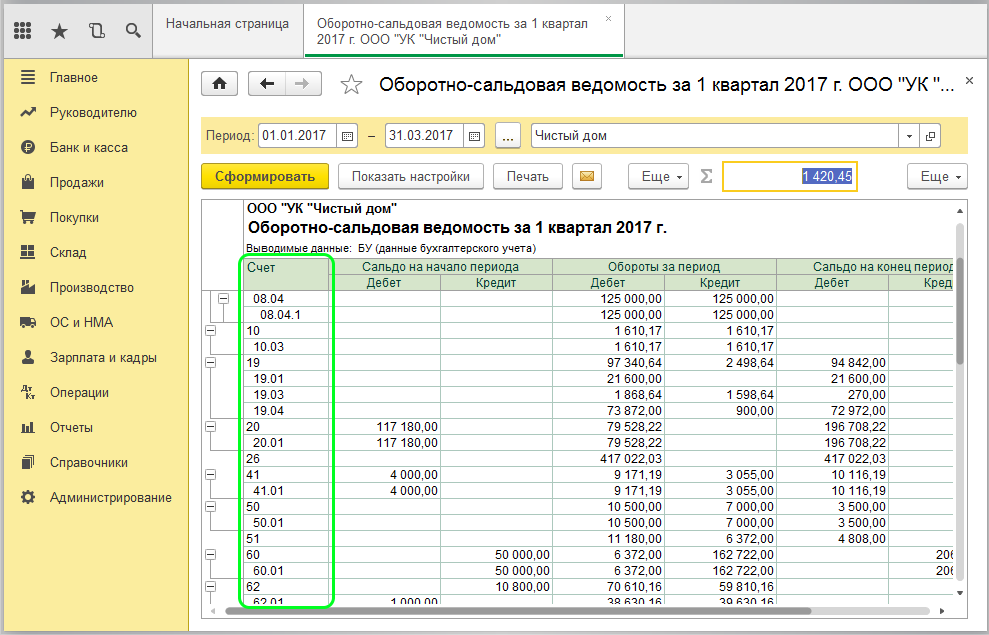Expand the Еще menu beside email icon
989x635 pixels.
658,177
